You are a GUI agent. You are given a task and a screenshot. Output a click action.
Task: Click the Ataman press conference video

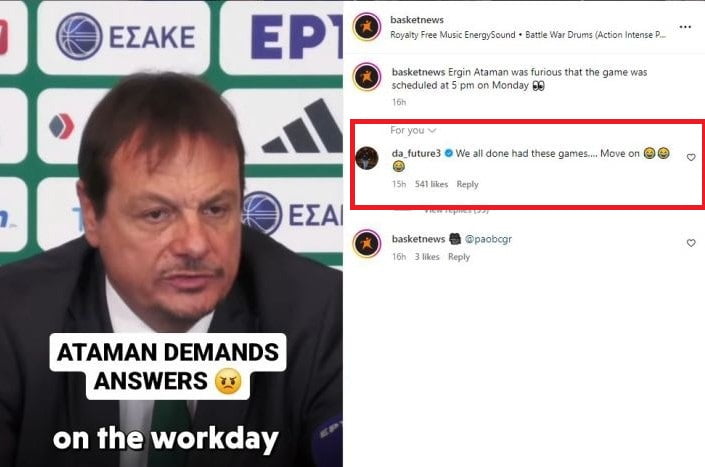pos(171,234)
